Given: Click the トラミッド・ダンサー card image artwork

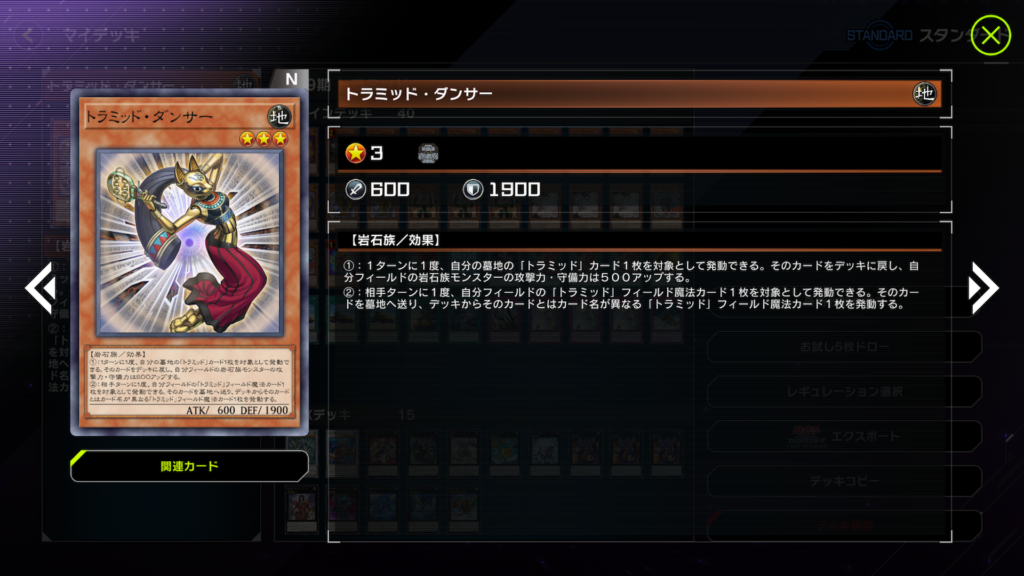Looking at the screenshot, I should click(x=189, y=243).
